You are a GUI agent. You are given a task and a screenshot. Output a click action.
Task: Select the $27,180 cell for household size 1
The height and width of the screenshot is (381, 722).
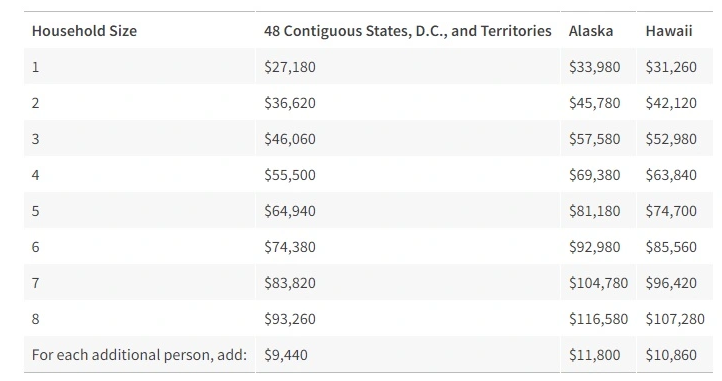(x=290, y=67)
